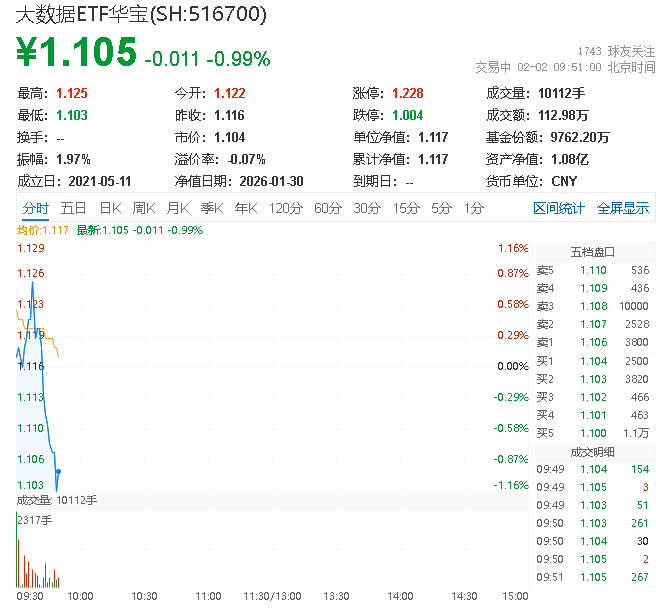Click the 昨收 value 1.116
The height and width of the screenshot is (615, 656).
229,115
